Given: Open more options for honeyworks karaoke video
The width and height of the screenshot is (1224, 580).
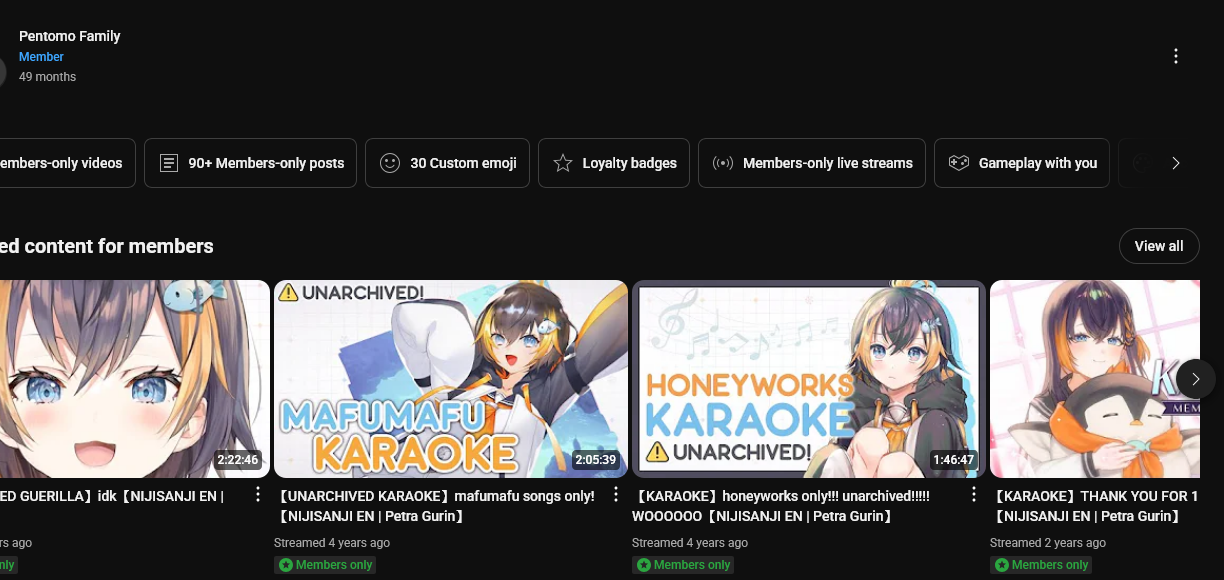Looking at the screenshot, I should 974,495.
